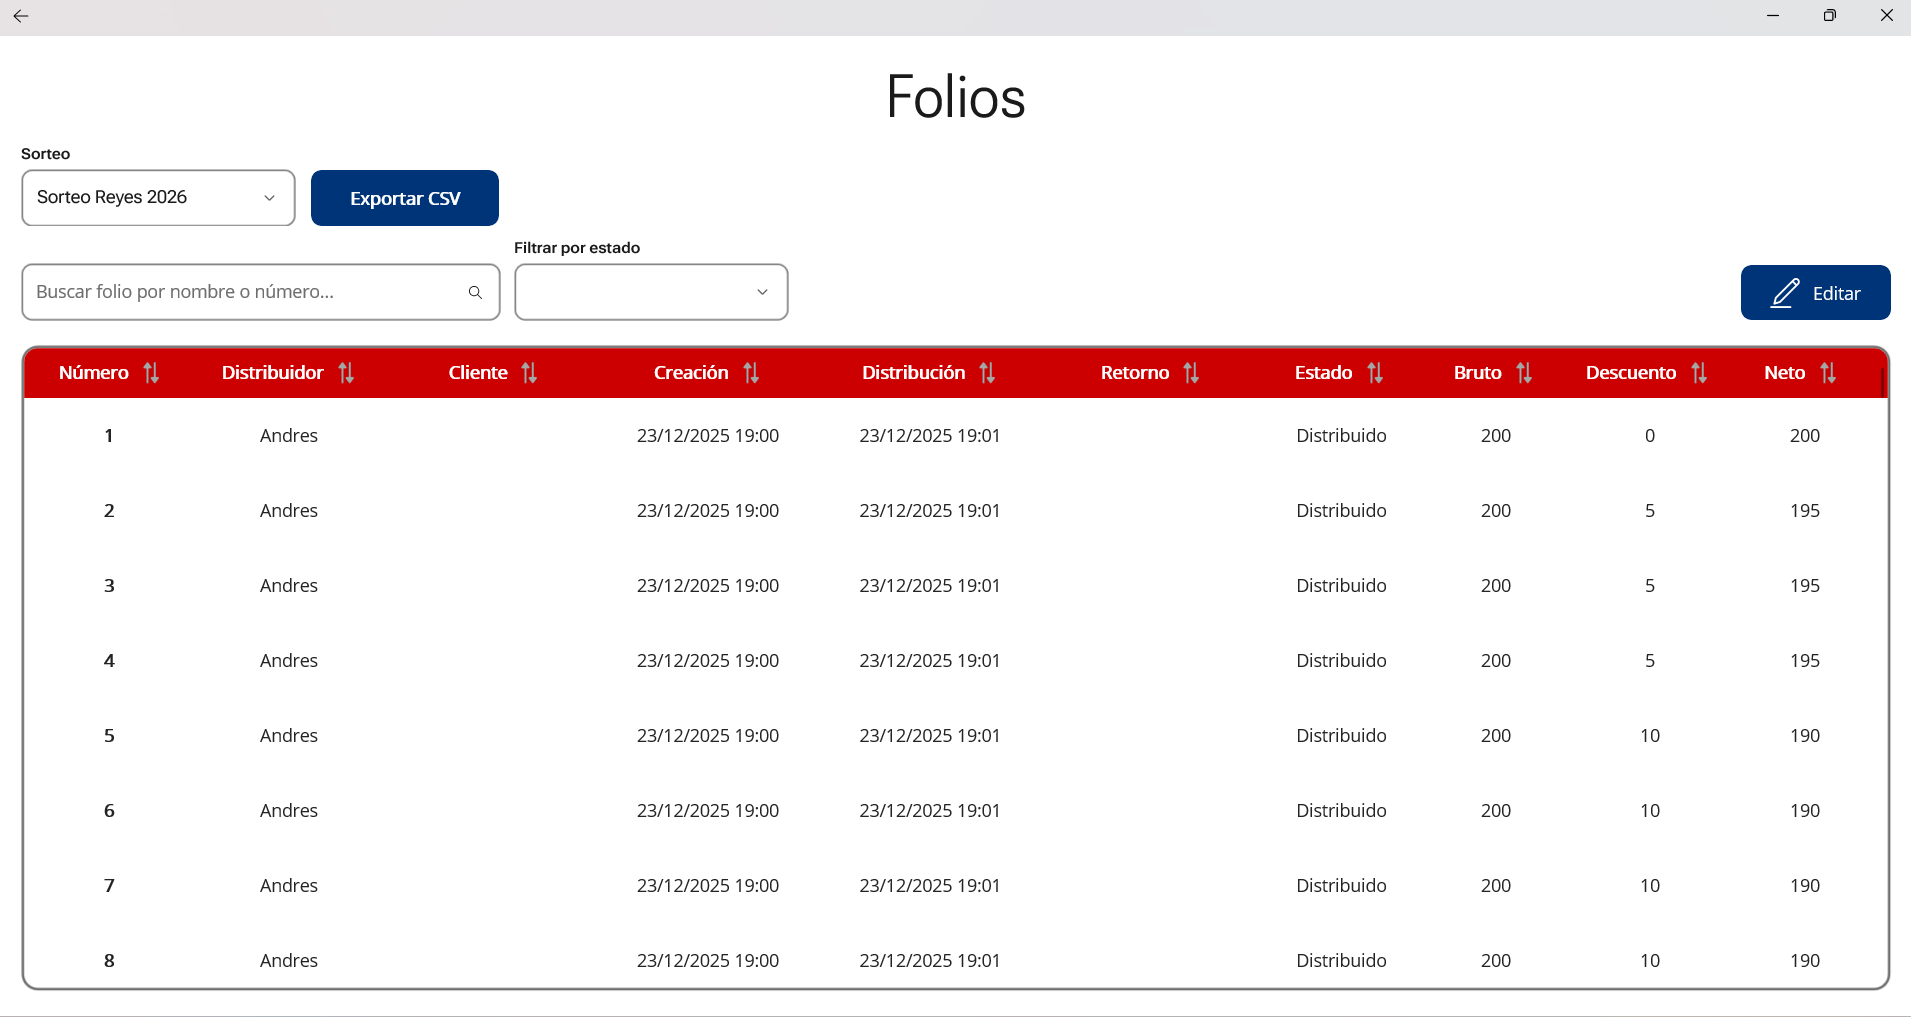The image size is (1911, 1017).
Task: Select folio number 8 cell
Action: (109, 961)
